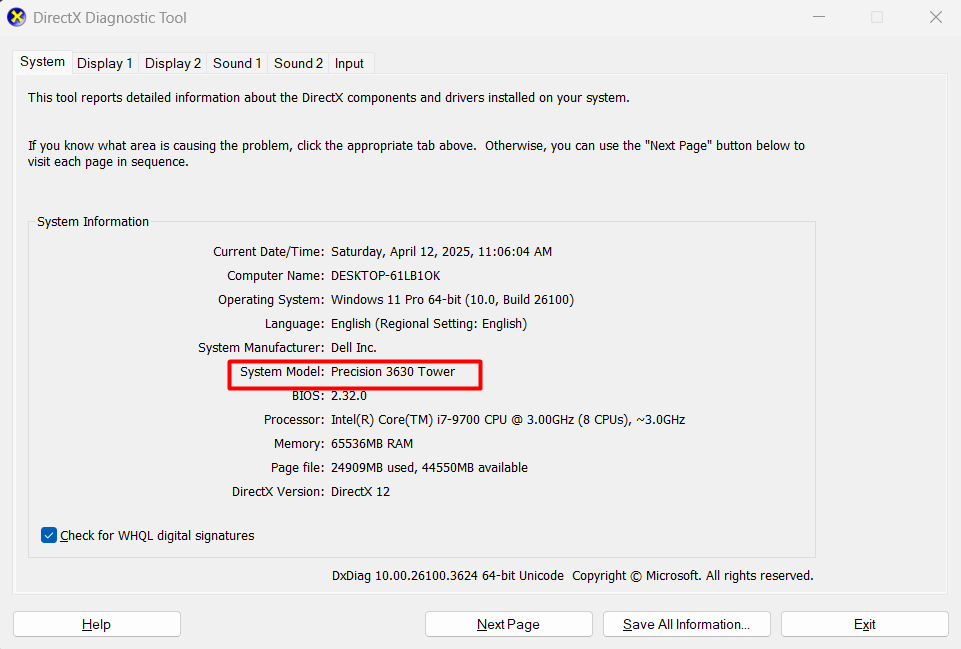Click computer name 'DESKTOP-61LB1OK'
The width and height of the screenshot is (961, 649).
pos(386,276)
